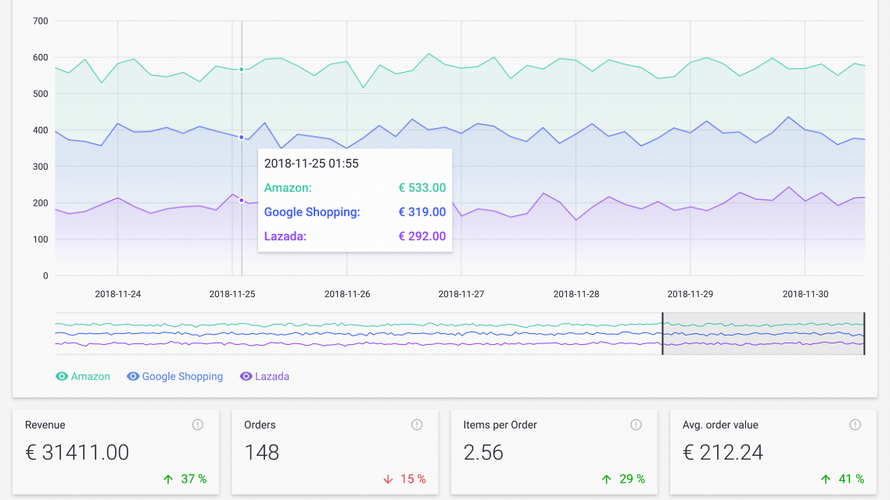This screenshot has height=500, width=890.
Task: Hide the Amazon series via eye icon
Action: pos(62,377)
